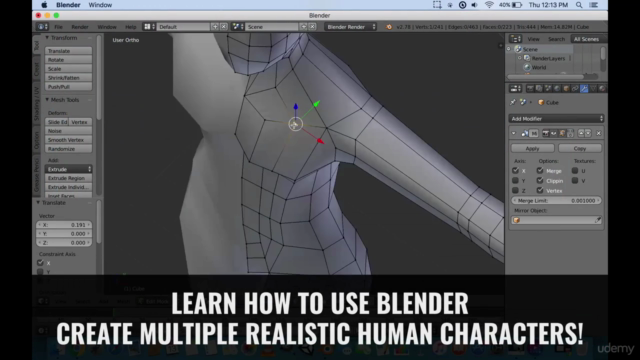Open the Properties editor type icon
The width and height of the screenshot is (640, 360).
[516, 89]
